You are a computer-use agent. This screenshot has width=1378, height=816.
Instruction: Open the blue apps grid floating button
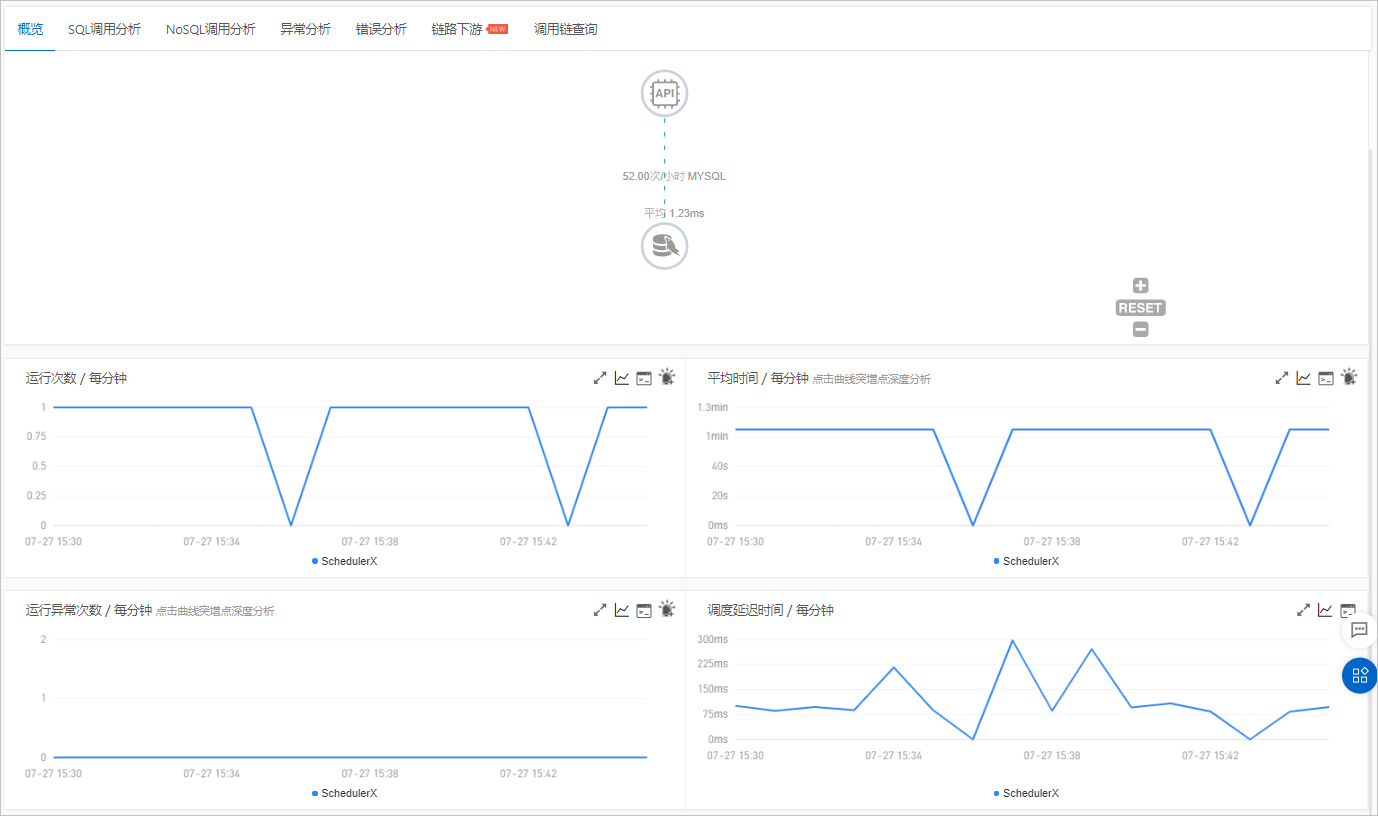(x=1359, y=675)
